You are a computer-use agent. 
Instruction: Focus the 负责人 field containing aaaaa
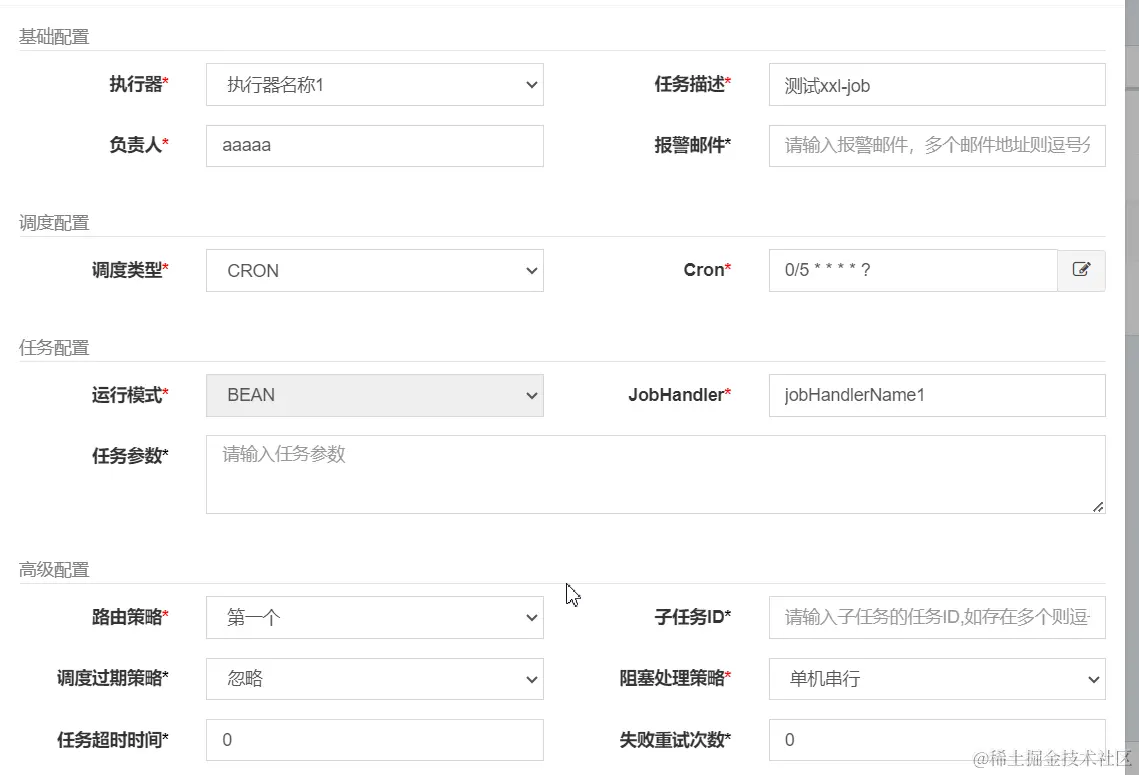375,145
